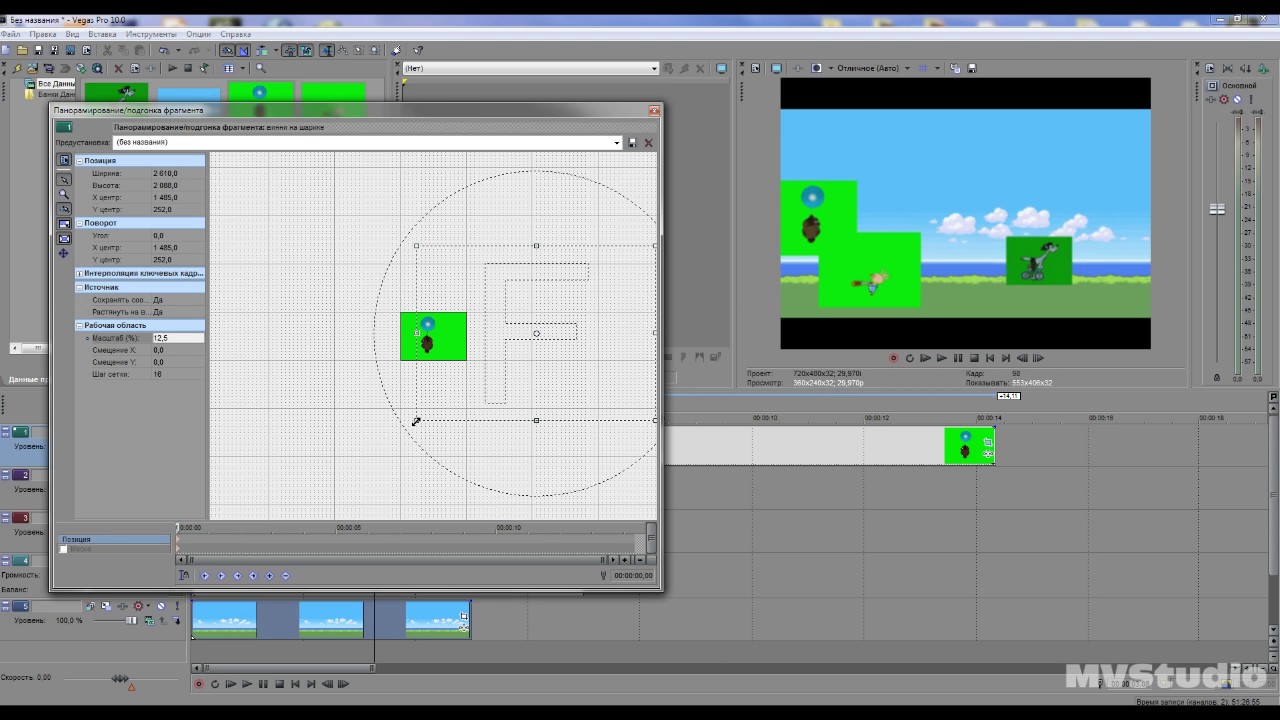The height and width of the screenshot is (720, 1280).
Task: Open the Справка menu
Action: 235,34
